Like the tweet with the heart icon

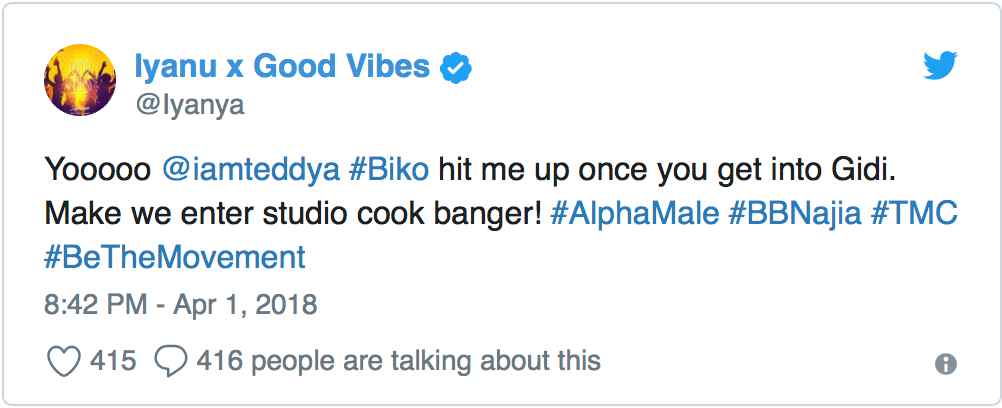(63, 361)
